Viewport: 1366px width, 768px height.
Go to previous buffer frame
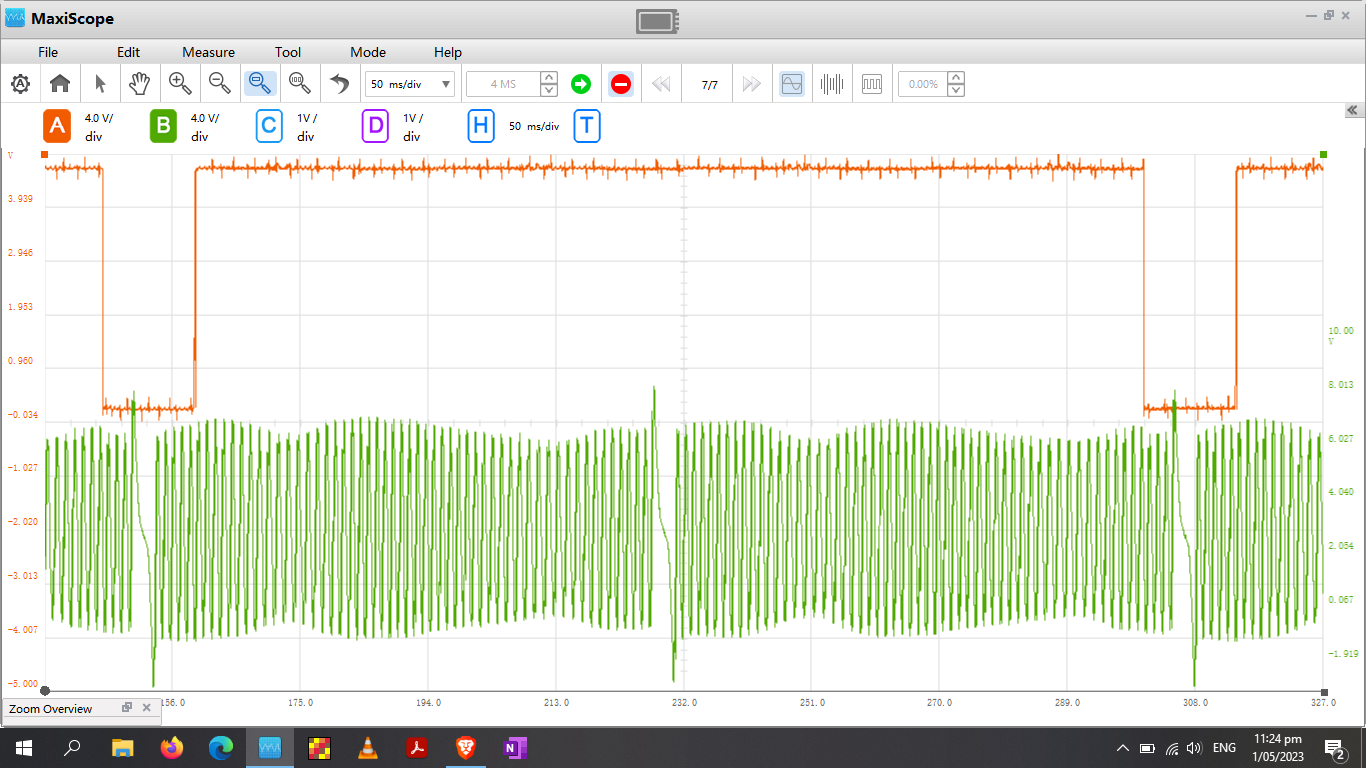pos(661,84)
